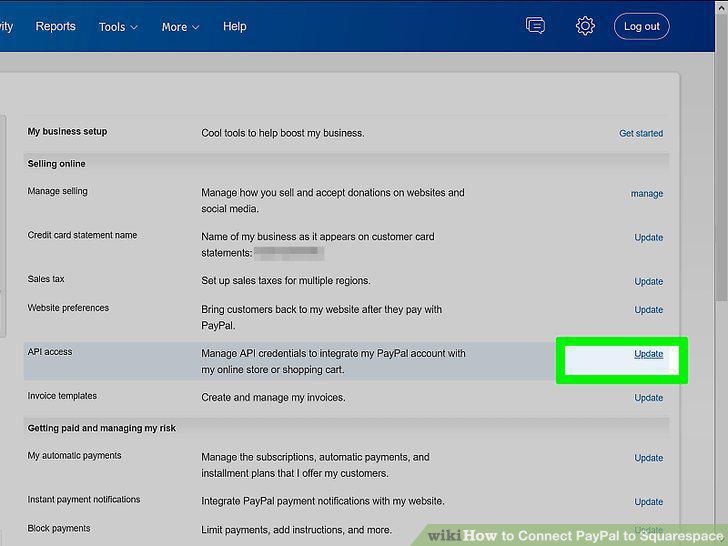728x546 pixels.
Task: Select the 'Selling online' section heading
Action: pyautogui.click(x=56, y=164)
